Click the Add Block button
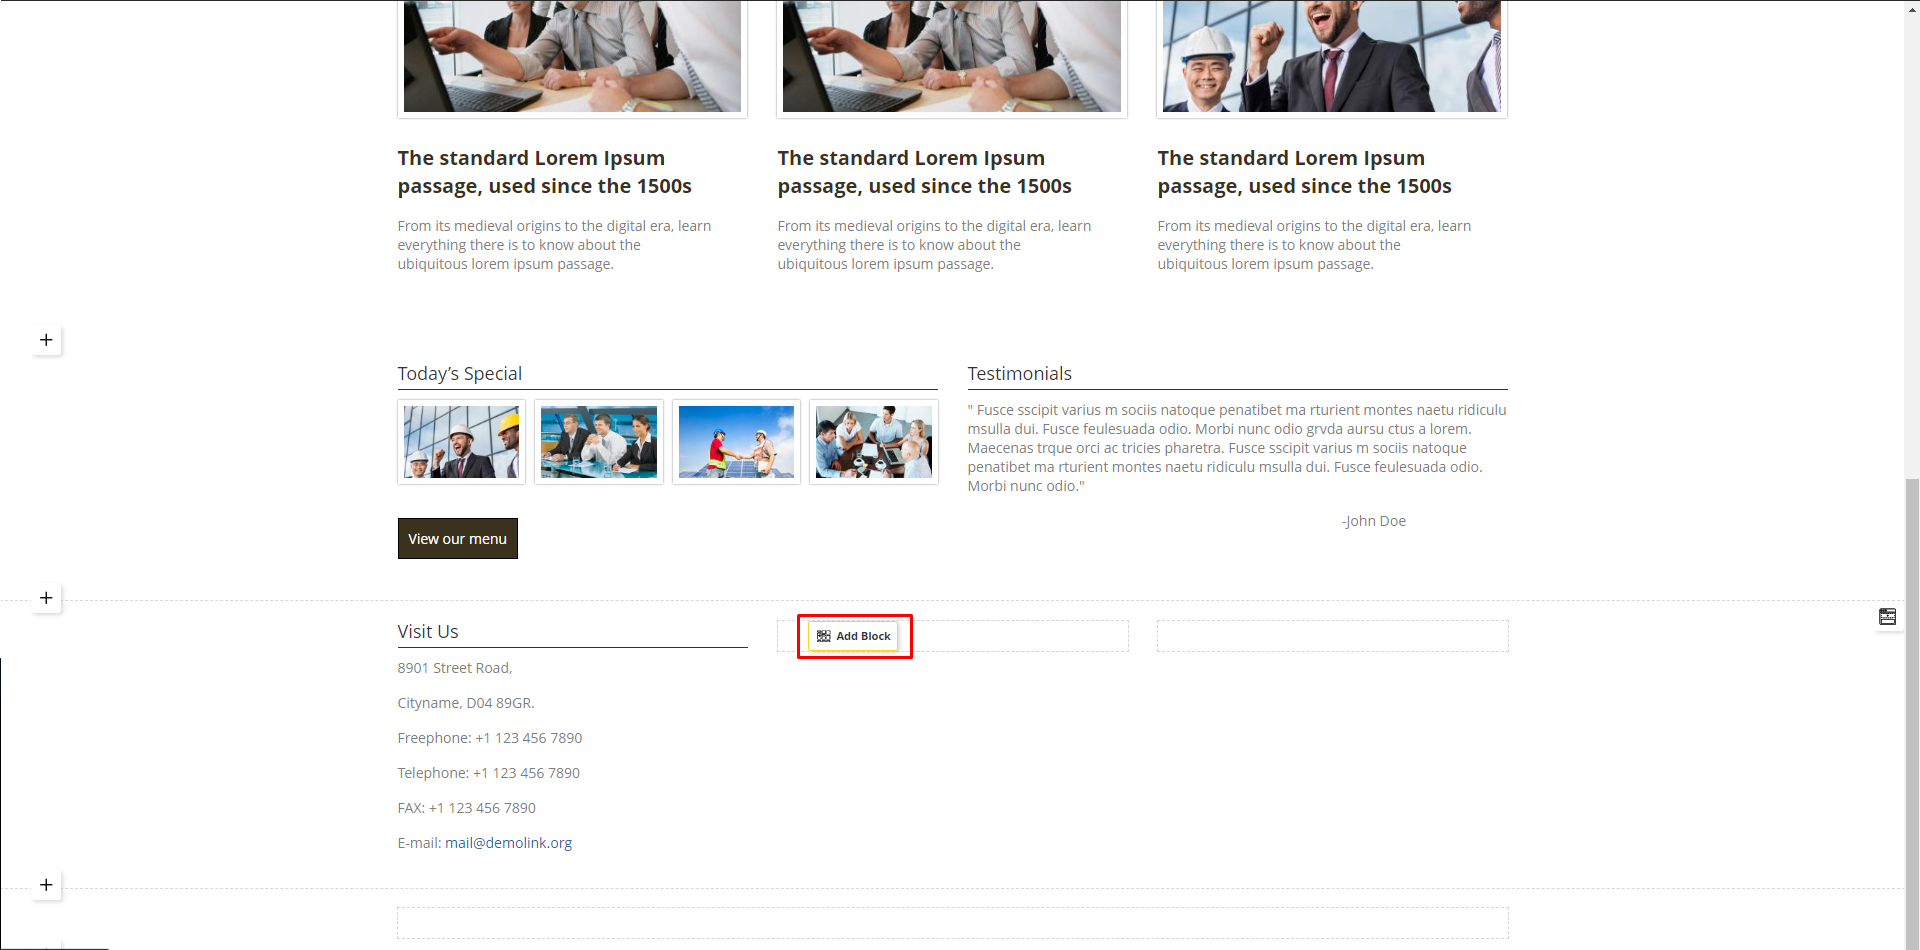The image size is (1920, 950). [853, 636]
